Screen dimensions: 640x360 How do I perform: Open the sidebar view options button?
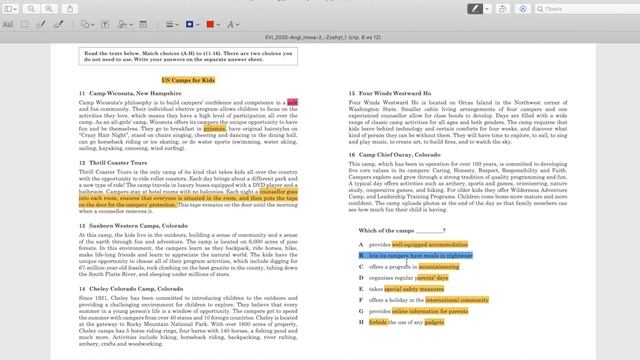point(10,9)
